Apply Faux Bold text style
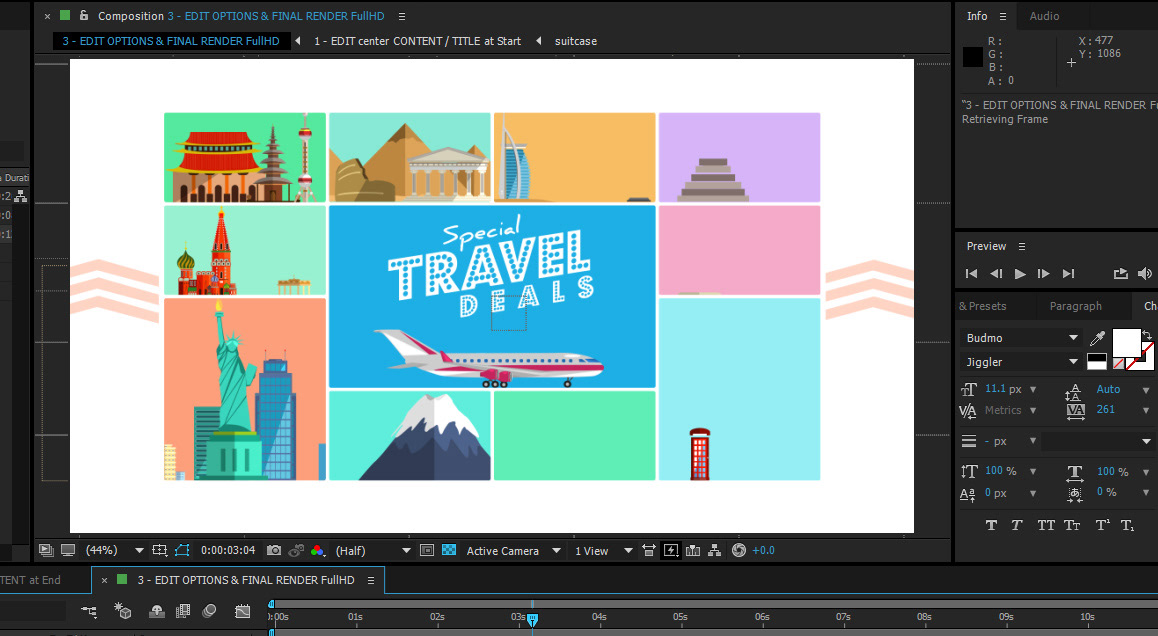 pyautogui.click(x=992, y=525)
